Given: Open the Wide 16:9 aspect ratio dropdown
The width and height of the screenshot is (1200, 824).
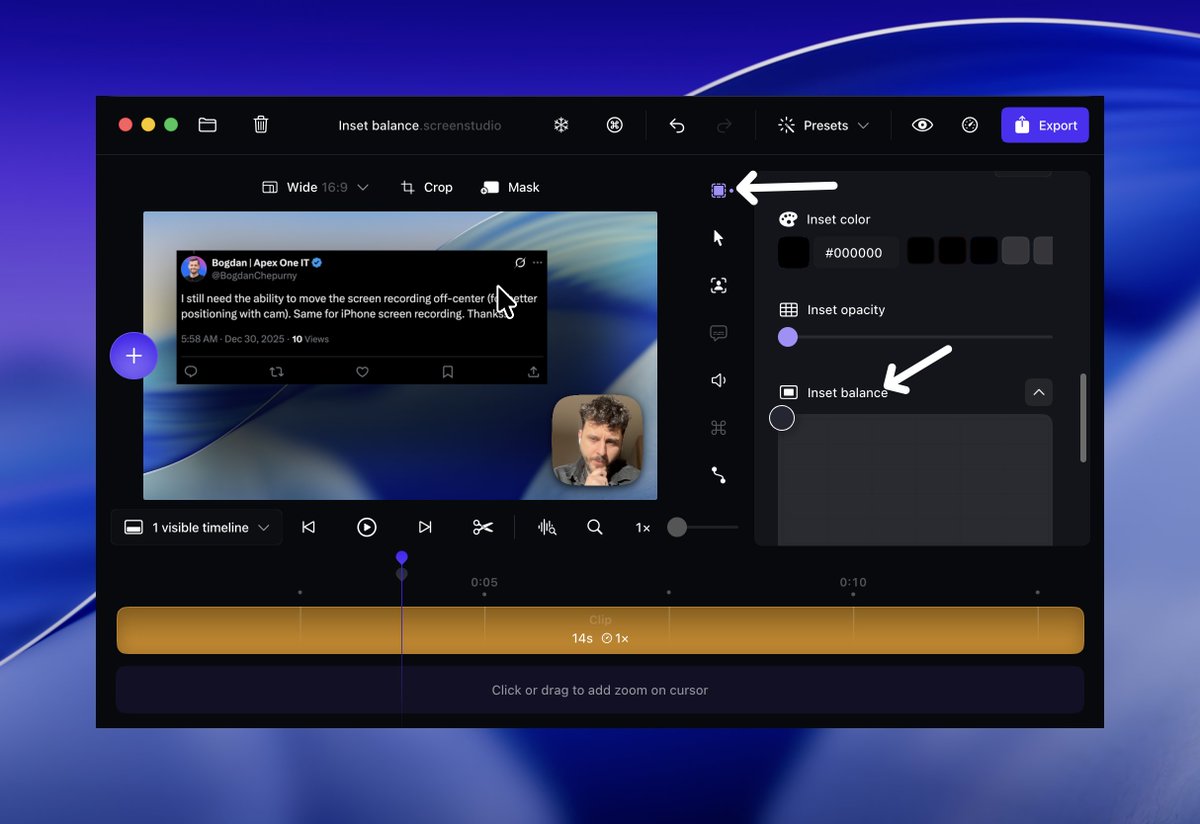Looking at the screenshot, I should tap(315, 187).
